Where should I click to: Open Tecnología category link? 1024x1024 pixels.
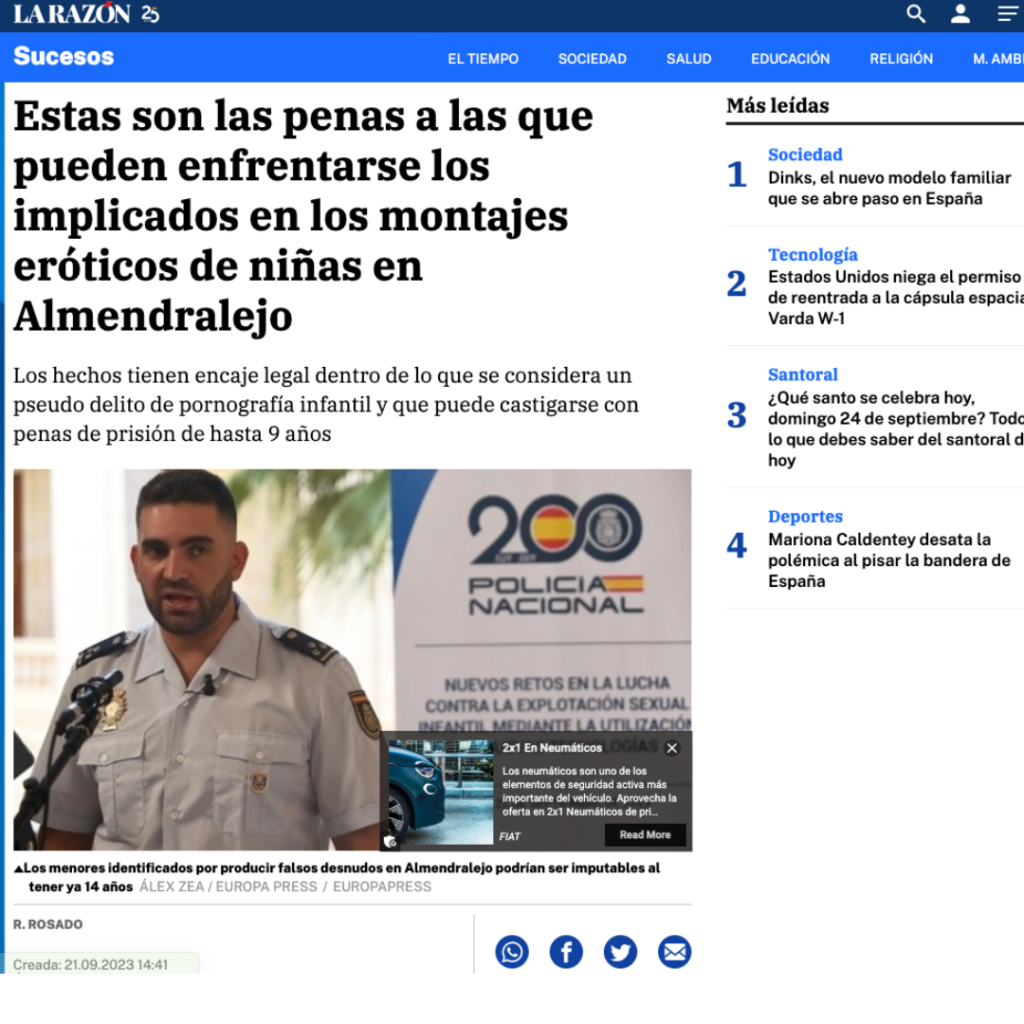click(812, 255)
